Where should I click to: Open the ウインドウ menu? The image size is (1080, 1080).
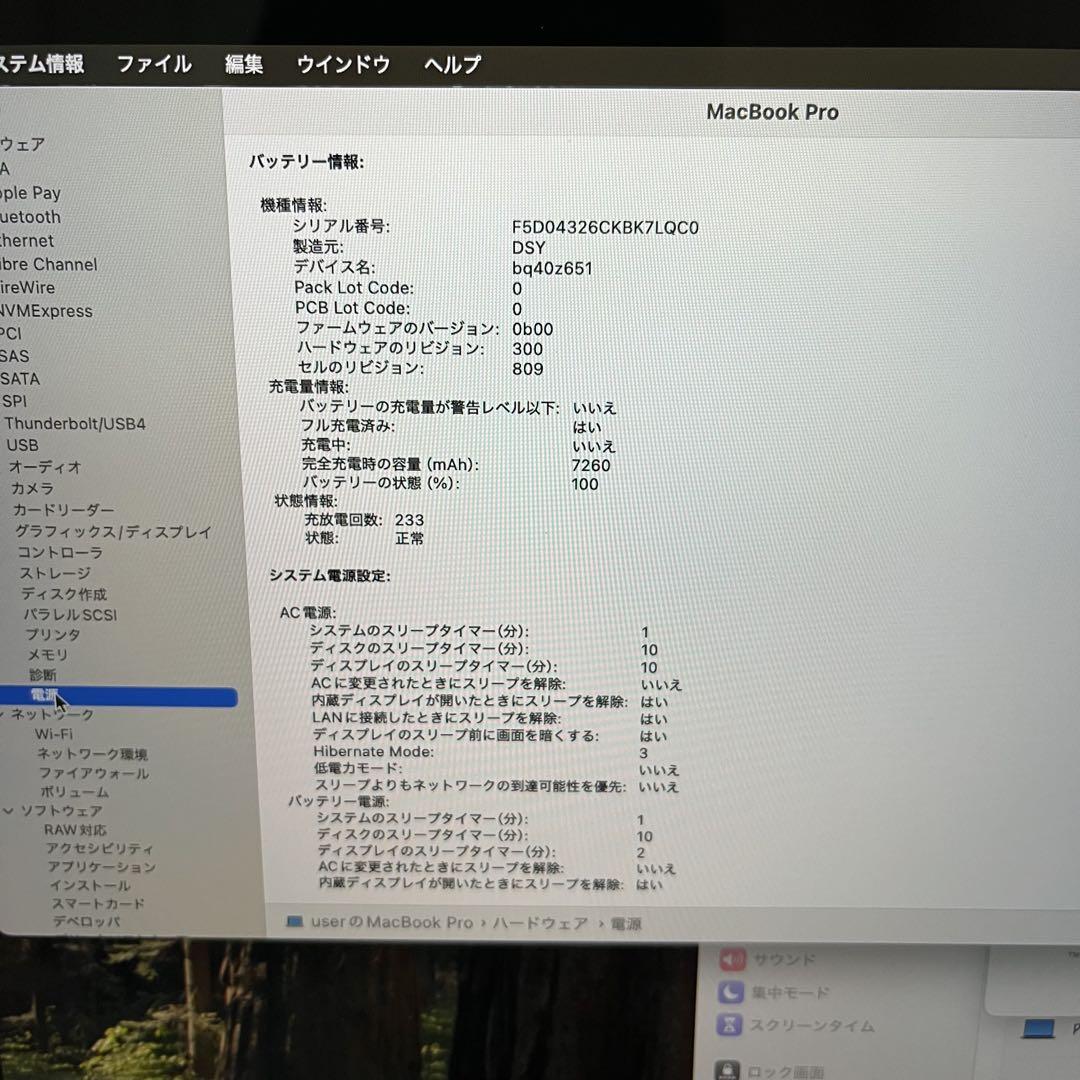pyautogui.click(x=343, y=65)
